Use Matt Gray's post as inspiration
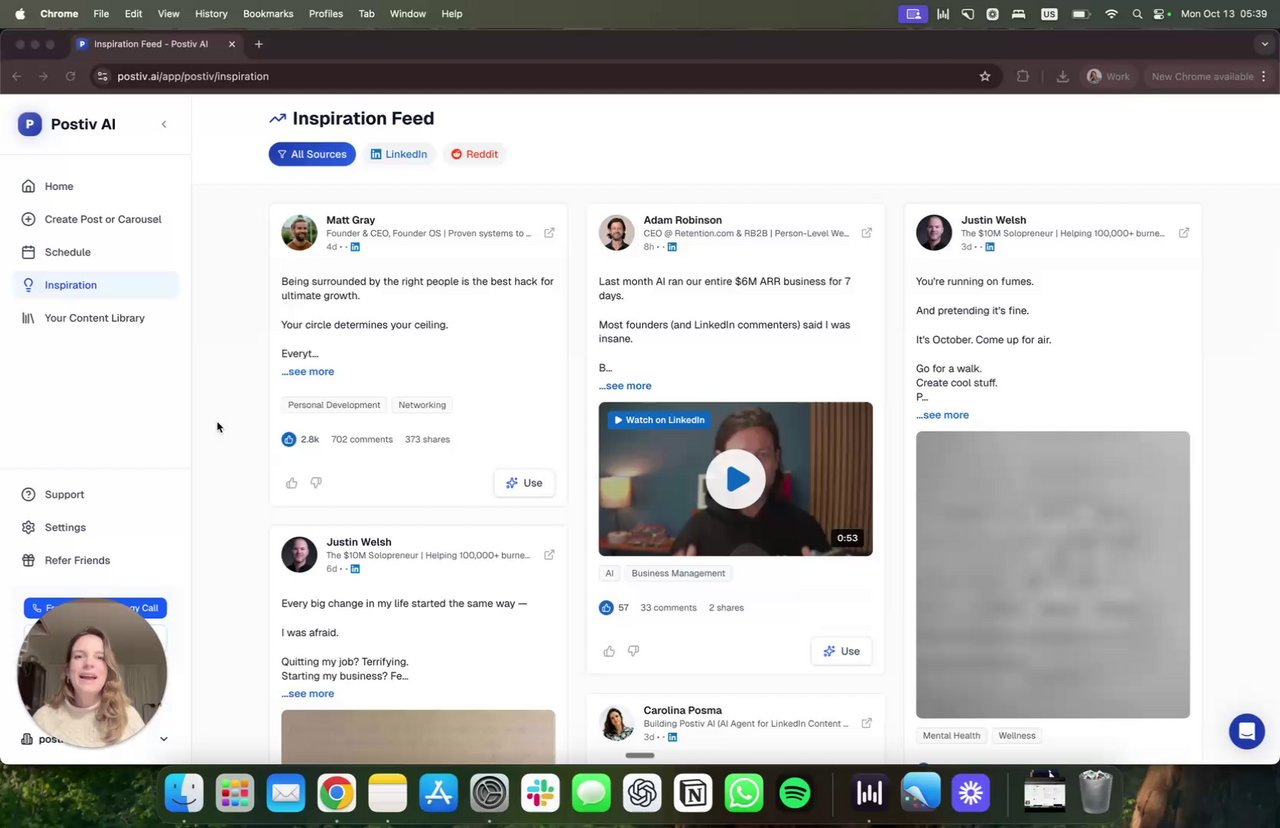This screenshot has height=828, width=1280. coord(524,483)
